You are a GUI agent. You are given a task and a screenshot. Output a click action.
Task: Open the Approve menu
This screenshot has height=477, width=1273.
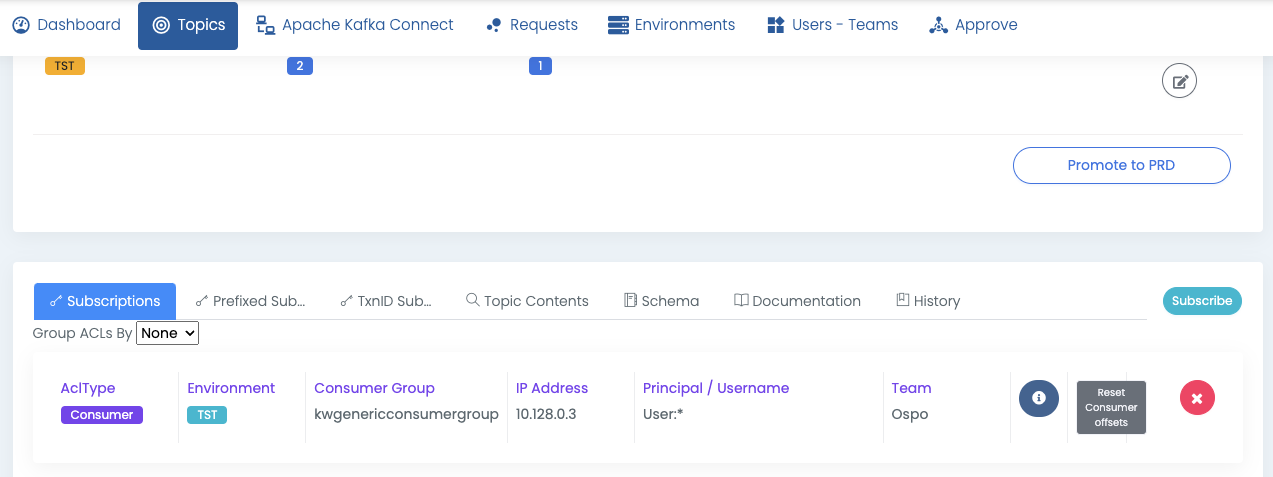[x=973, y=25]
